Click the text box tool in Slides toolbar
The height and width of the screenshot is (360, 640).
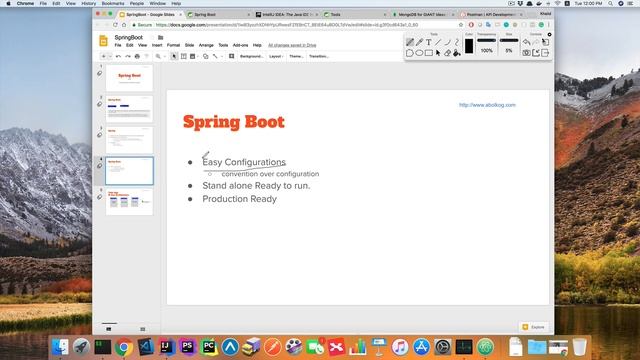click(184, 56)
